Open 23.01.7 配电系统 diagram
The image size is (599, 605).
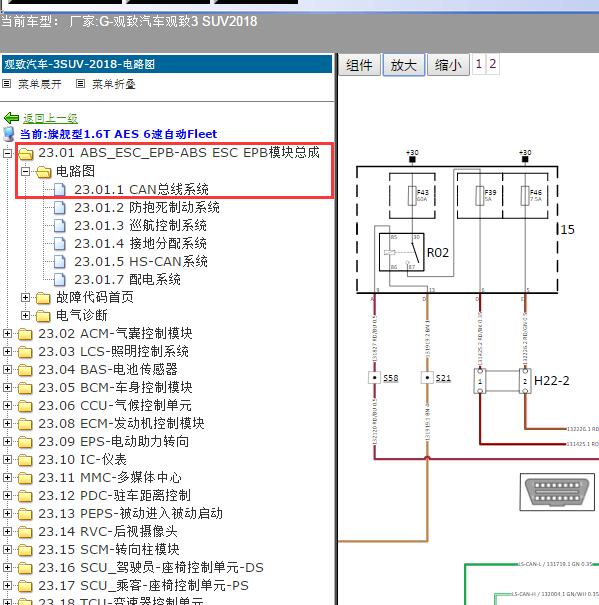(x=127, y=279)
